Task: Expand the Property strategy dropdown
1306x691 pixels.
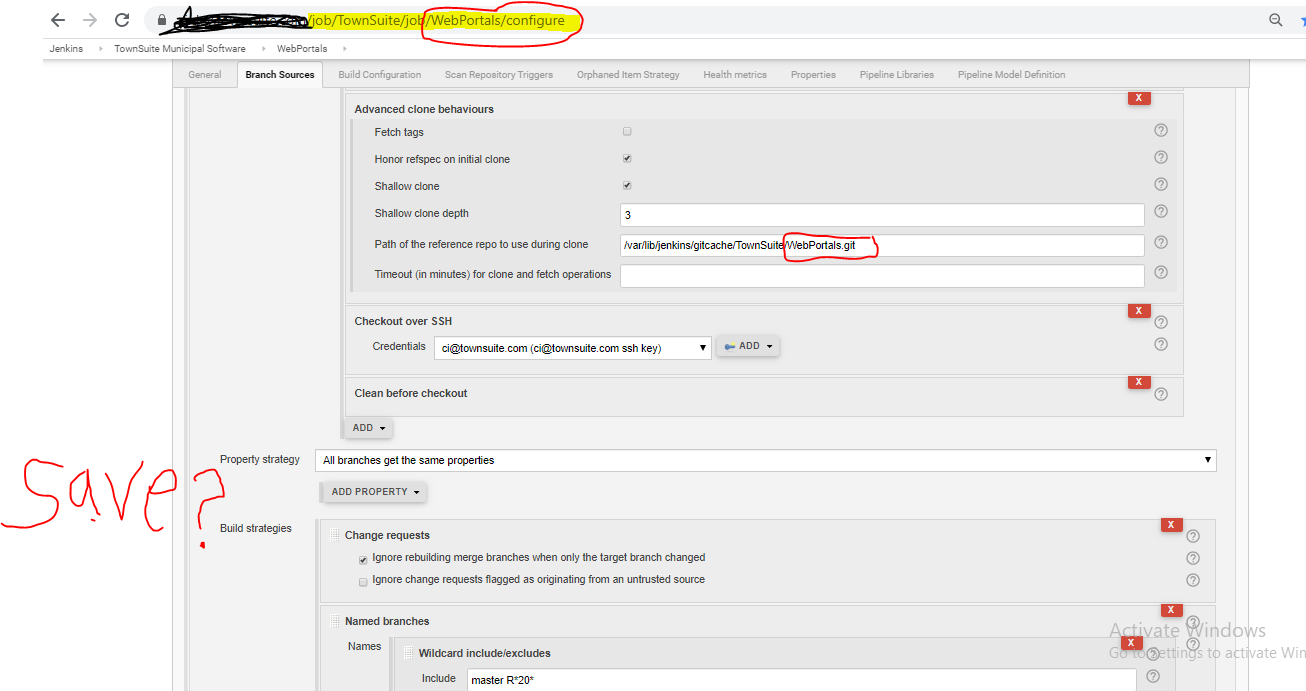Action: pos(766,460)
